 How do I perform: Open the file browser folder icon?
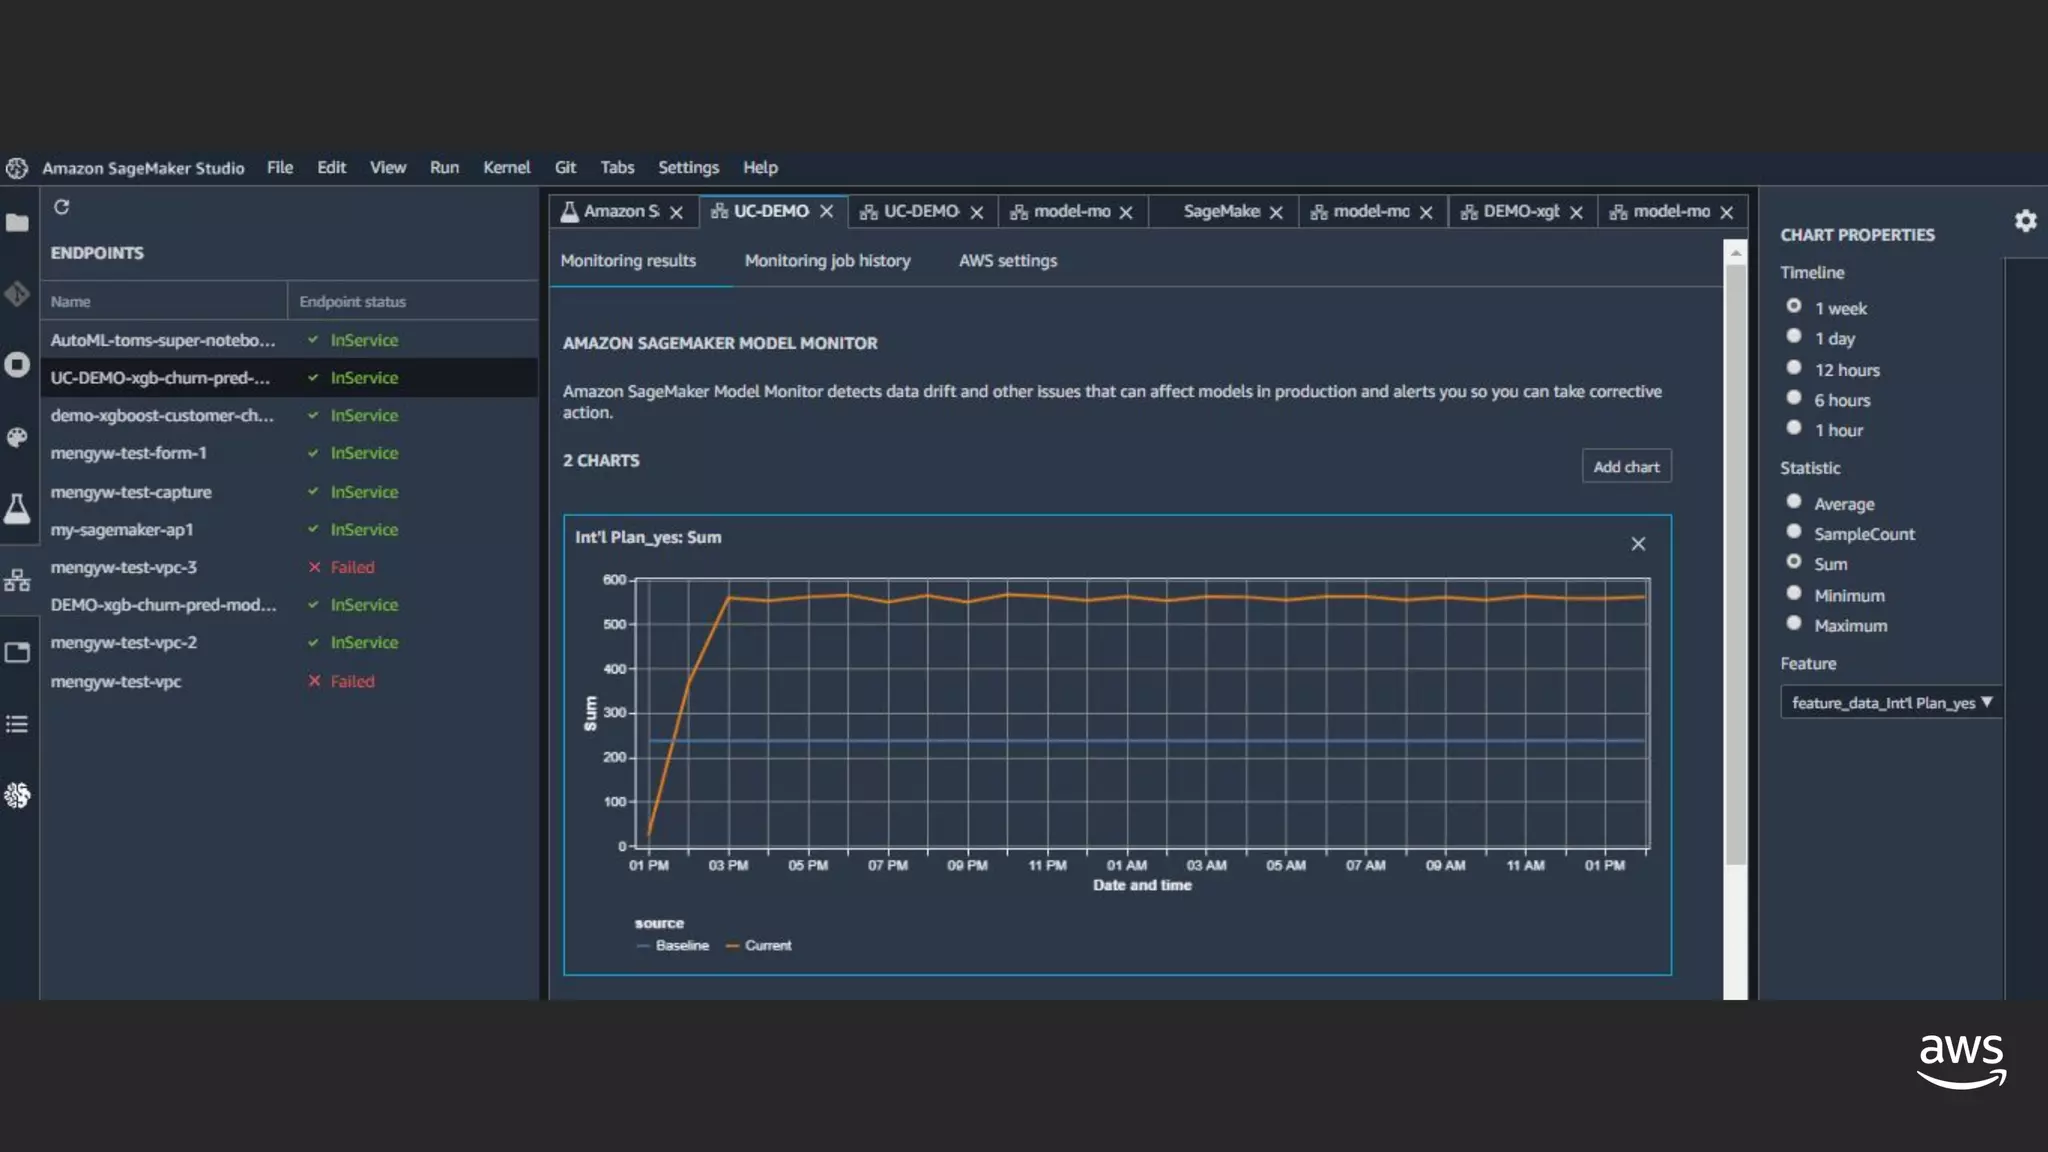17,223
